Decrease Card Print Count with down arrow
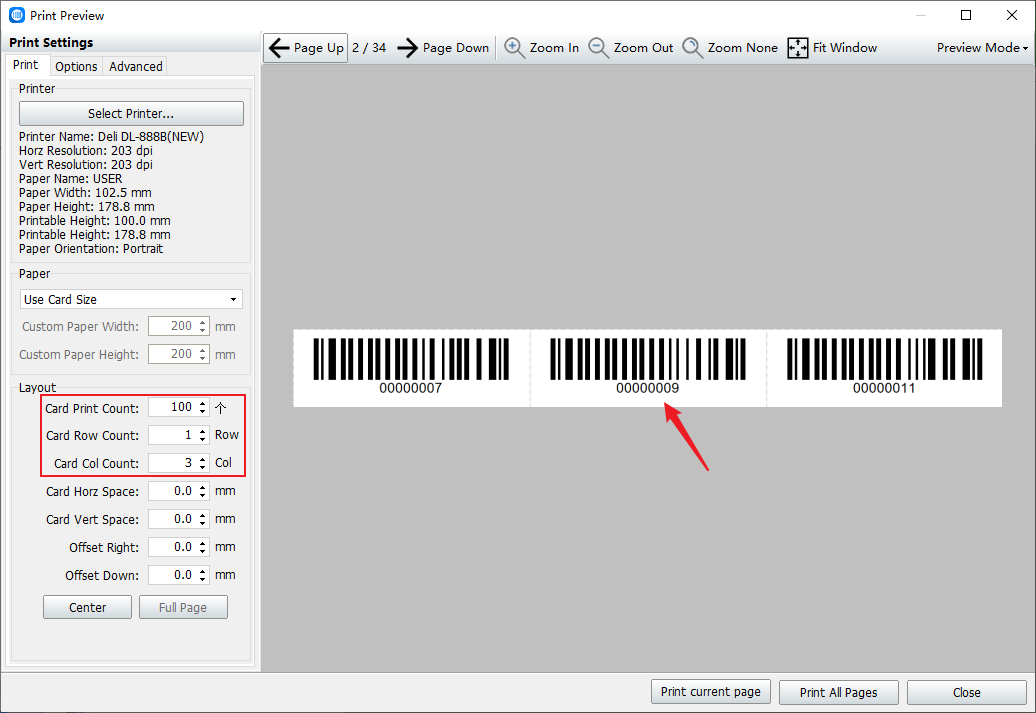 [203, 412]
